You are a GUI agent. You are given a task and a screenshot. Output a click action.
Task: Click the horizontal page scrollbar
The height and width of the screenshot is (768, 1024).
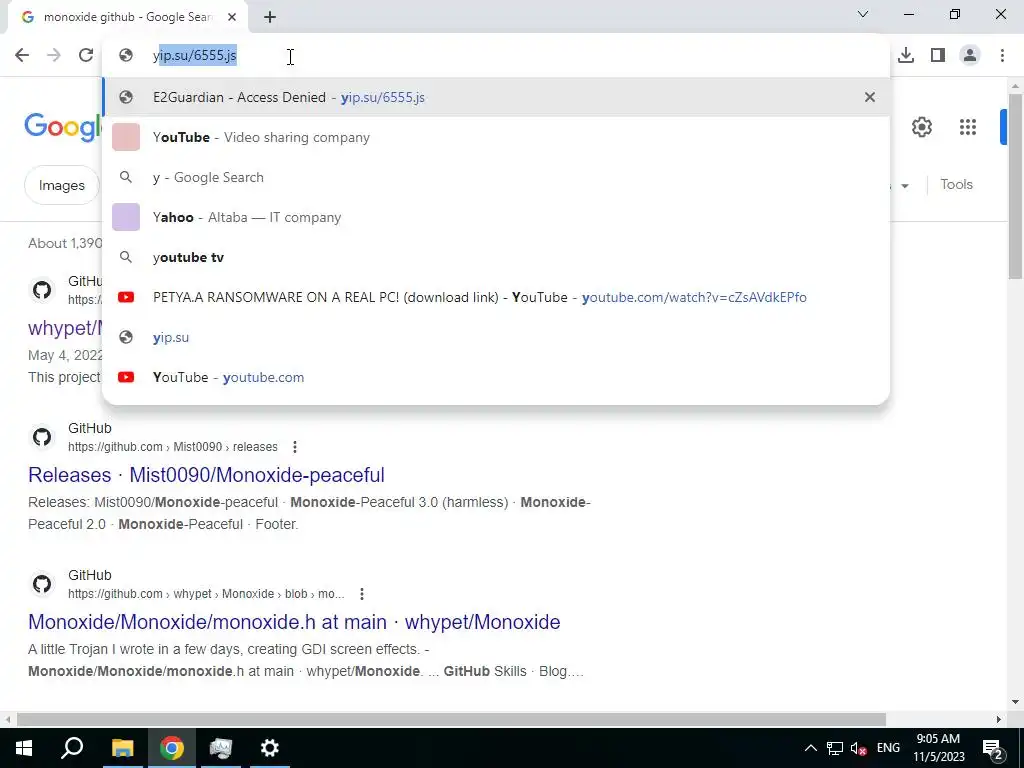451,719
